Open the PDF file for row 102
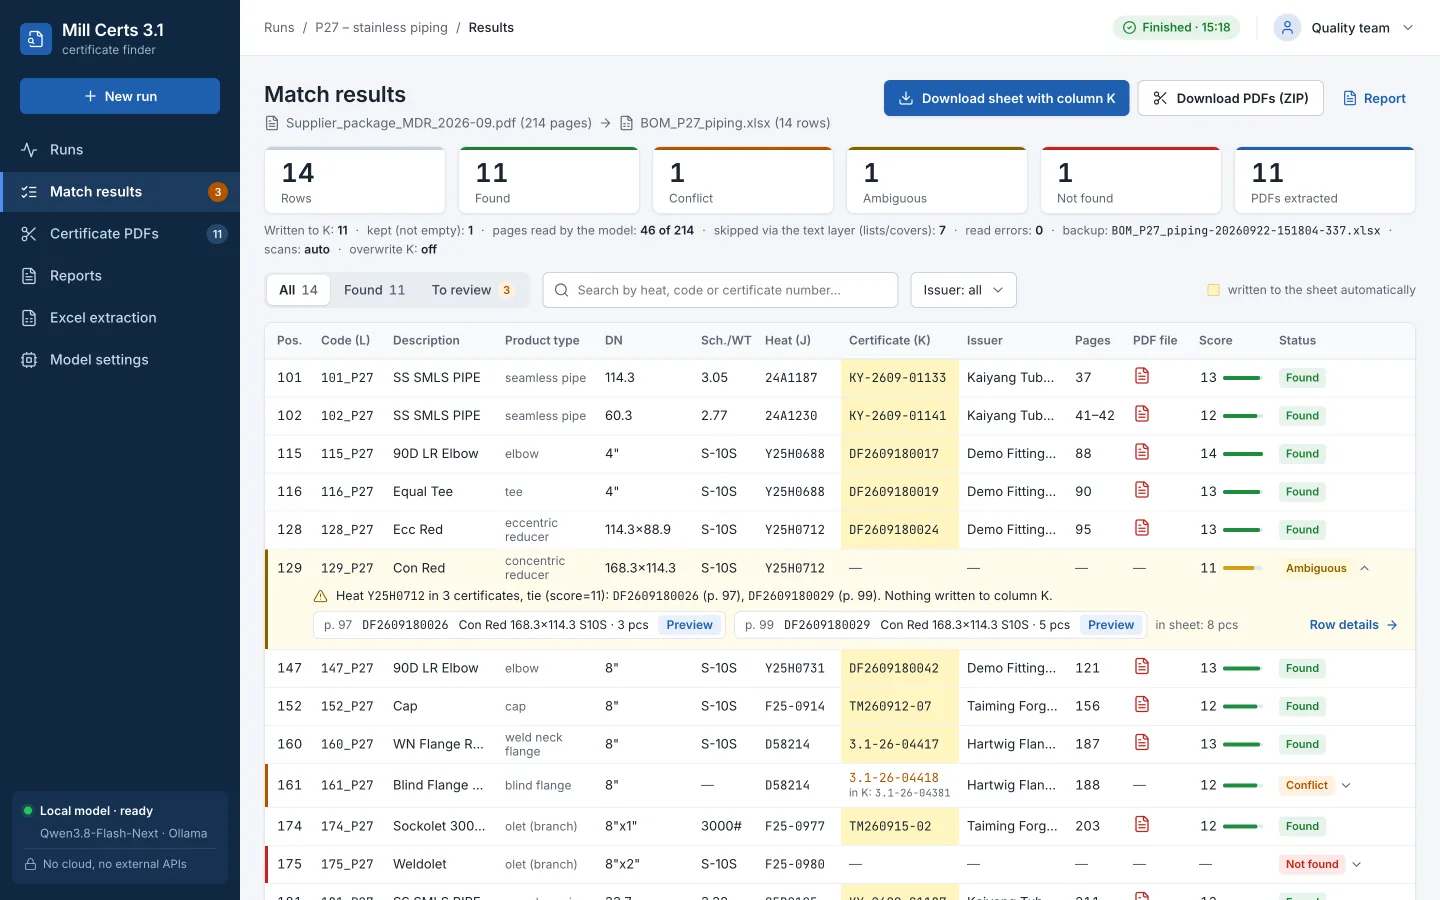 pos(1142,414)
